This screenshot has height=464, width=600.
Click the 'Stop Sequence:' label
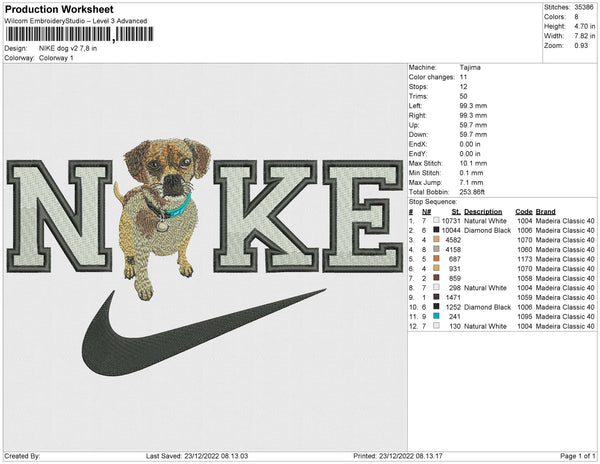coord(433,202)
